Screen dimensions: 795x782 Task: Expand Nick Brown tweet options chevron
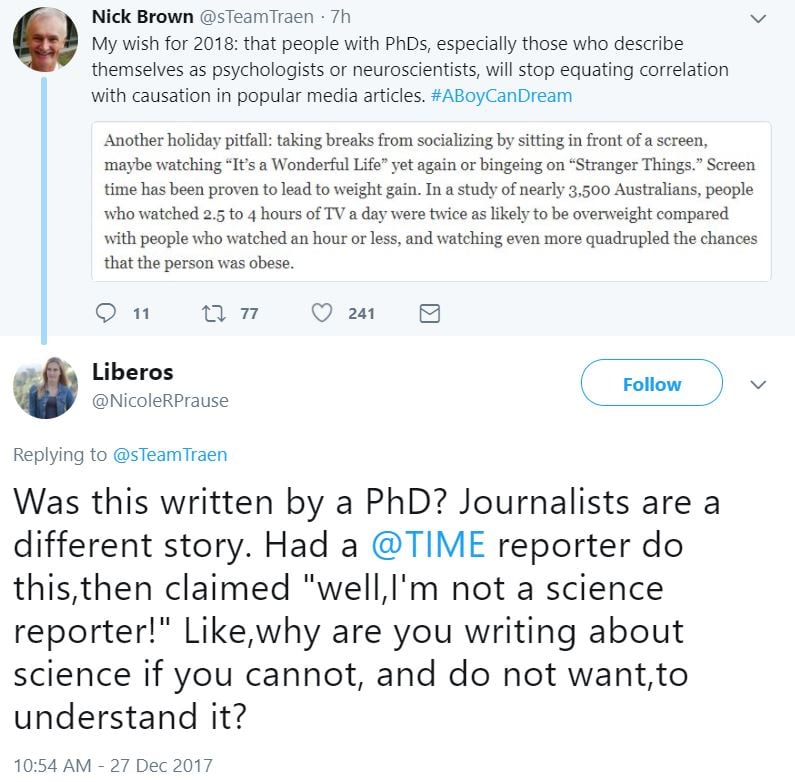(758, 18)
